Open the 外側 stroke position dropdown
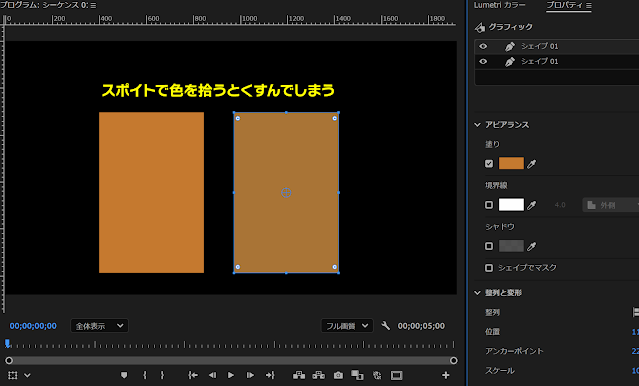The width and height of the screenshot is (639, 386). [x=610, y=205]
